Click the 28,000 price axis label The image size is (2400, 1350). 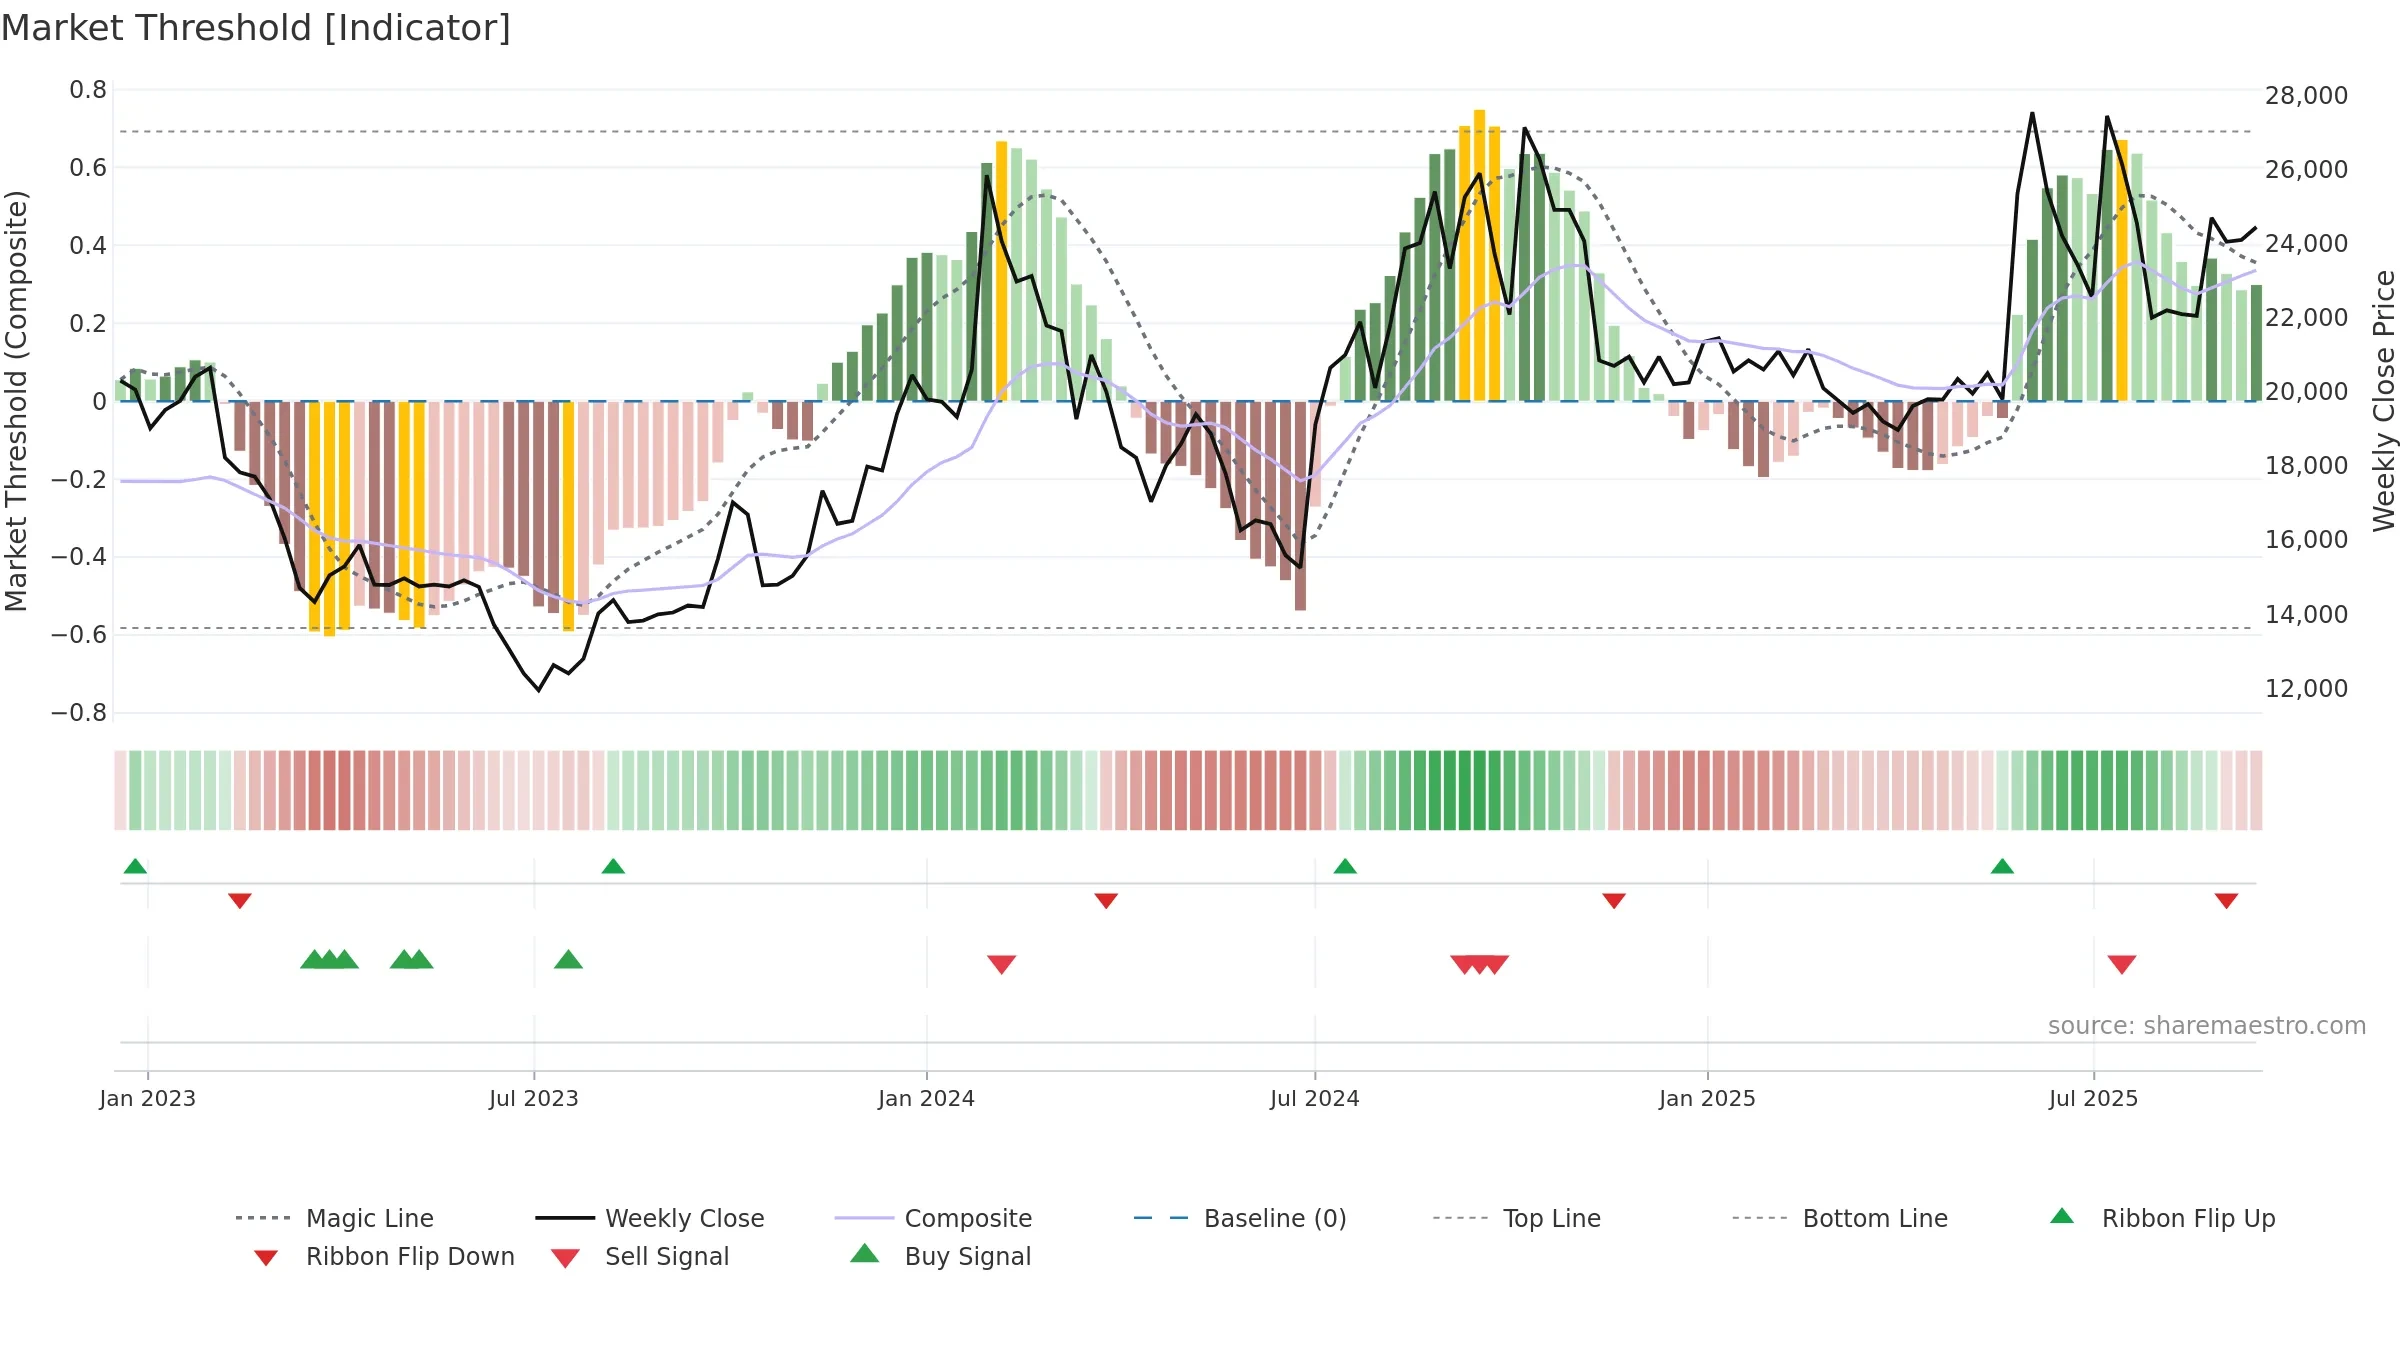[x=2307, y=96]
